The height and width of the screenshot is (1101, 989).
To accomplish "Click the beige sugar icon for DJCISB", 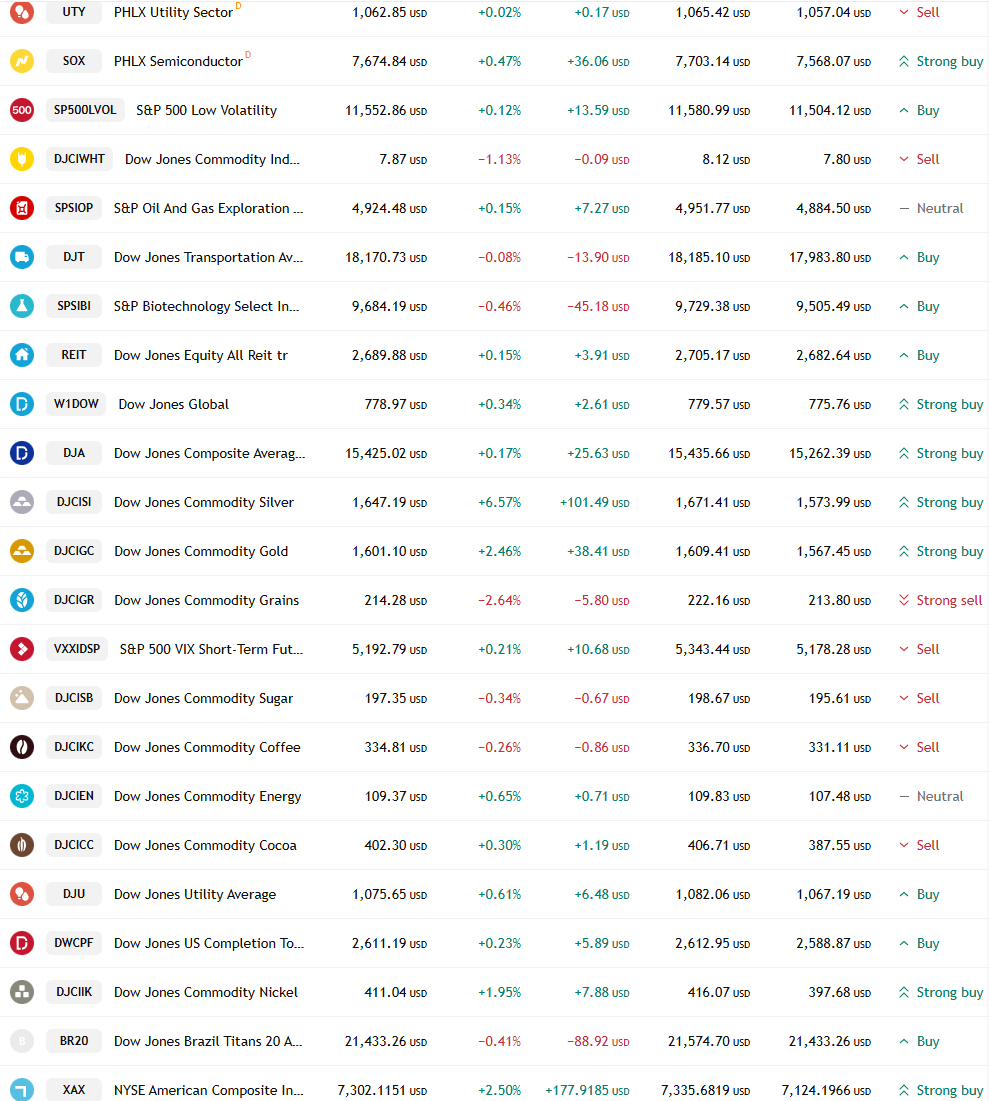I will (22, 698).
